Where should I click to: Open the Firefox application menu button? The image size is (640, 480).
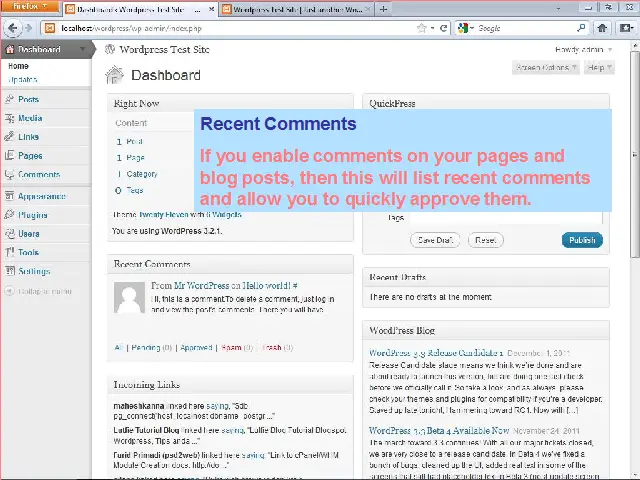point(30,7)
